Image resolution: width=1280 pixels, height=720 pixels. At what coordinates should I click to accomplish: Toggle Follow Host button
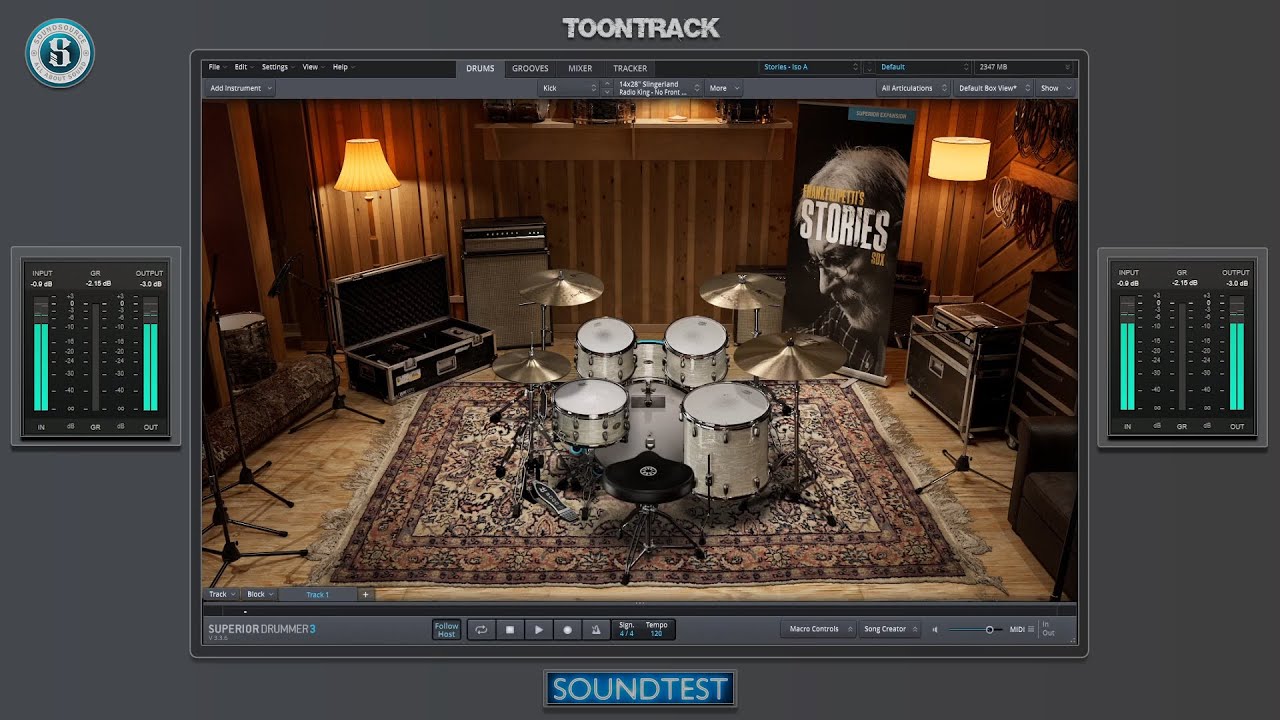pyautogui.click(x=446, y=630)
